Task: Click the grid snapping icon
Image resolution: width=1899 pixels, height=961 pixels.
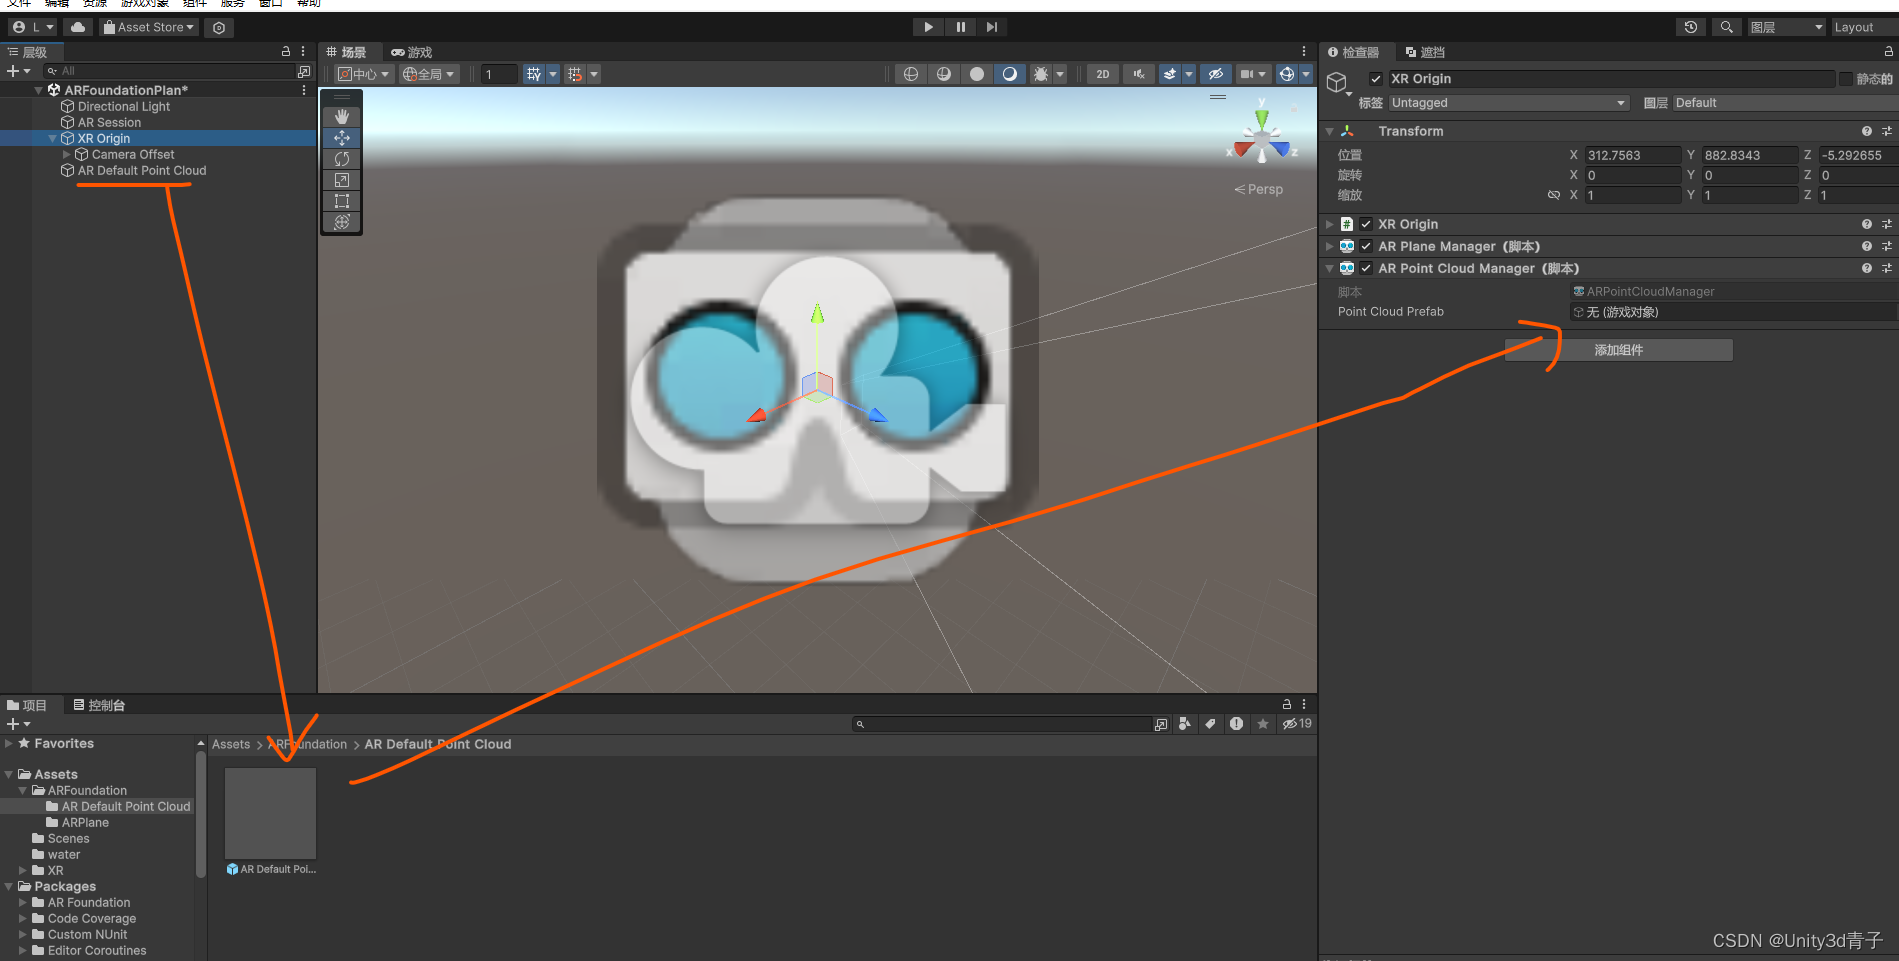Action: point(534,74)
